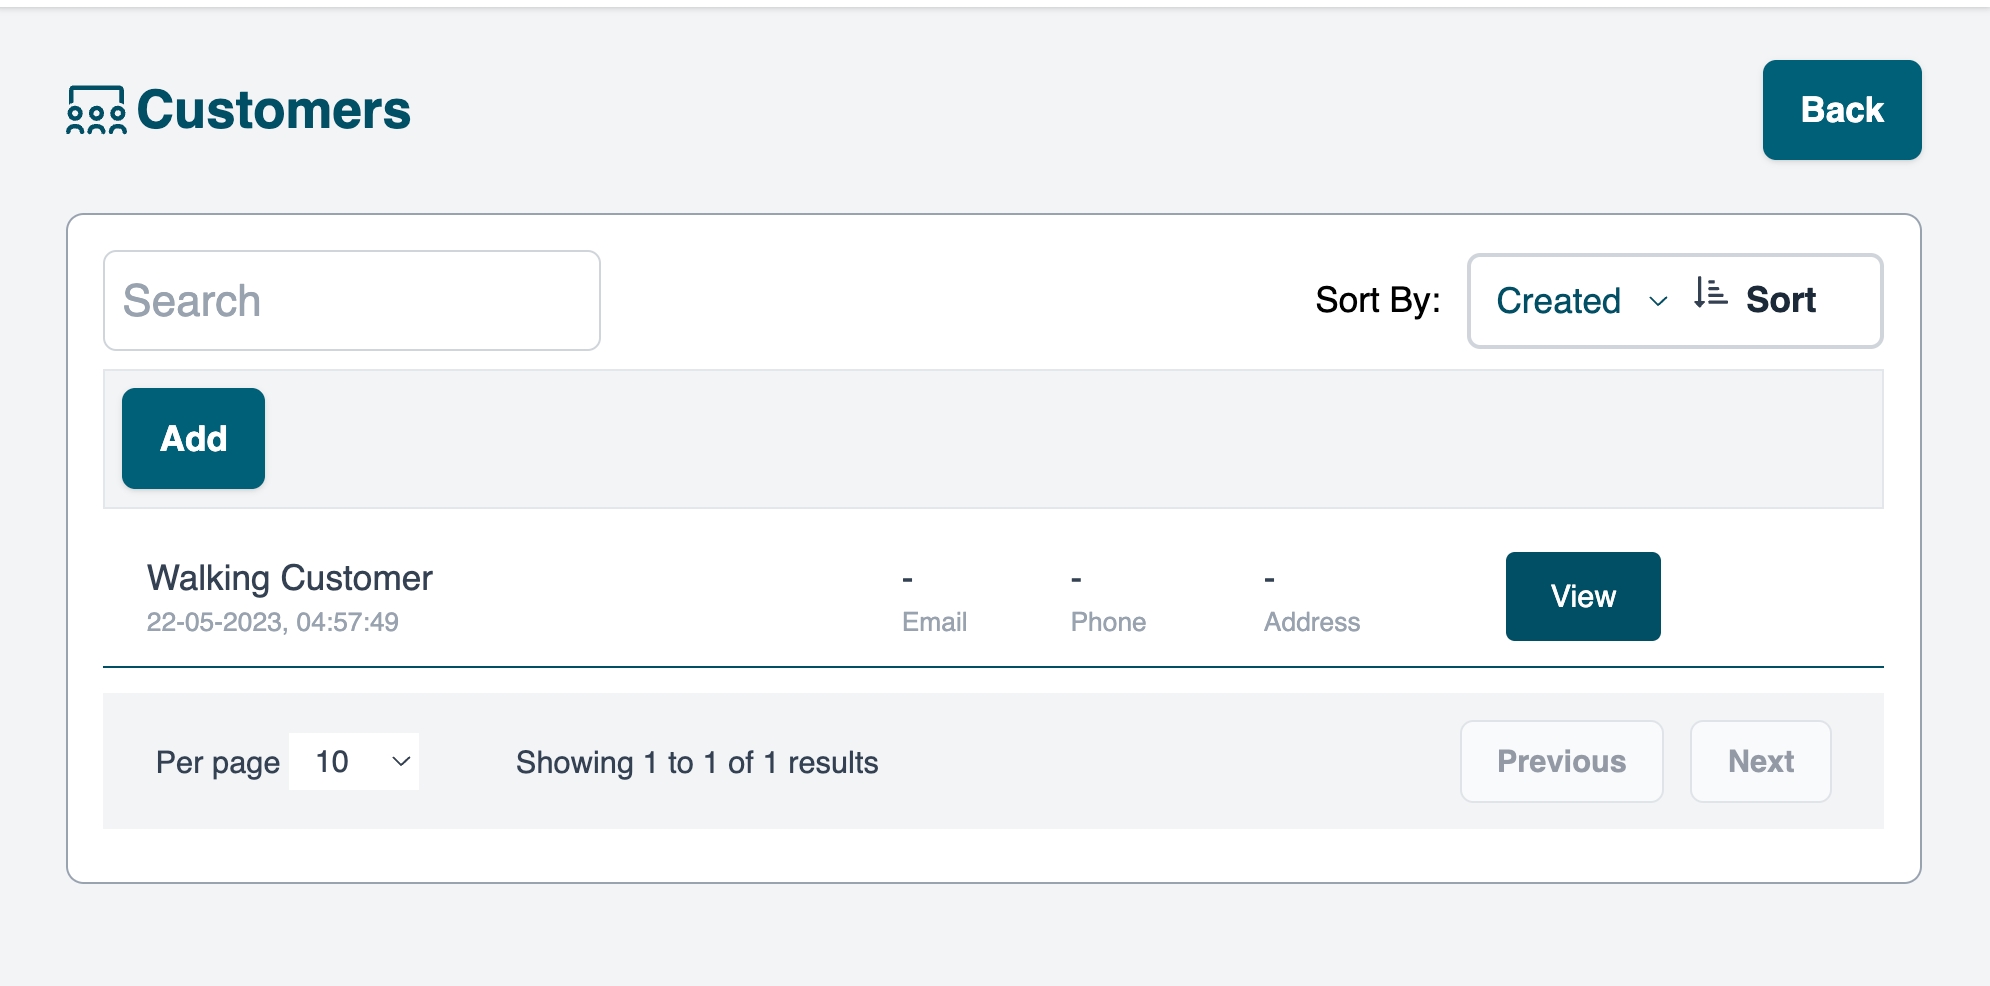Select the Walking Customer name
The height and width of the screenshot is (986, 1990).
tap(290, 578)
